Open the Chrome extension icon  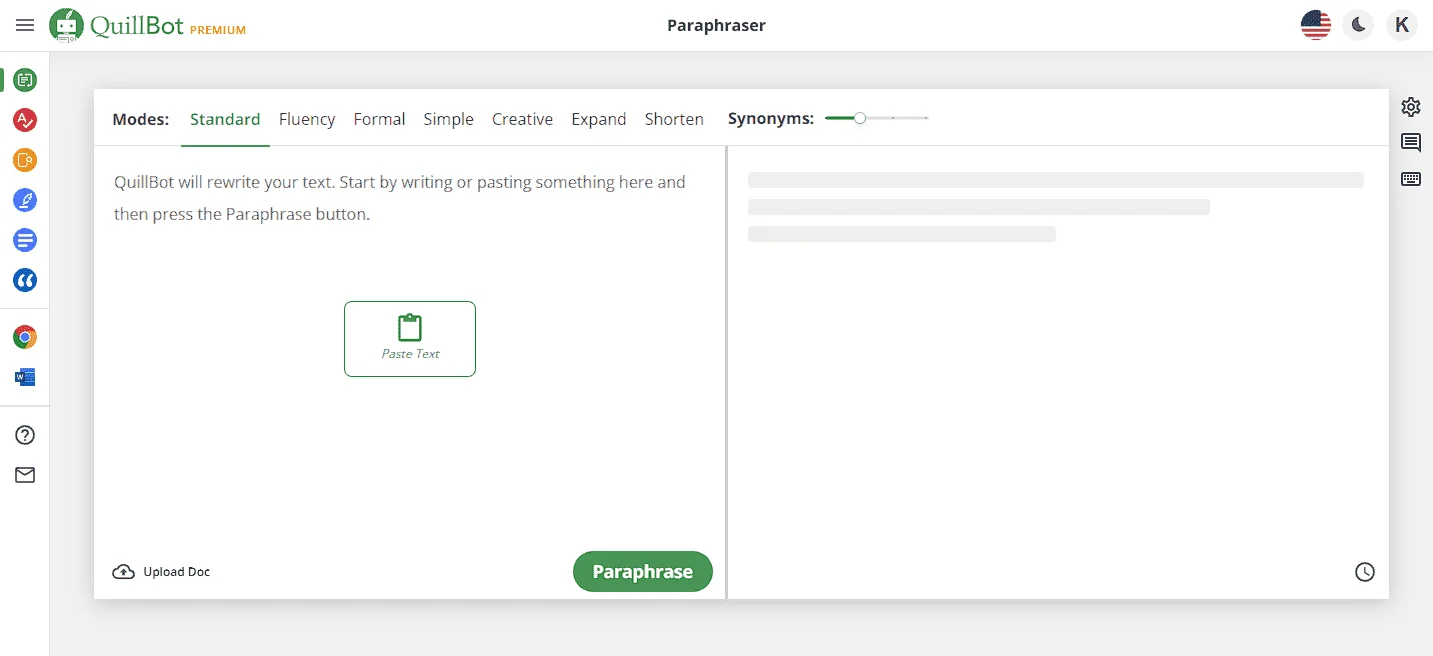[25, 337]
